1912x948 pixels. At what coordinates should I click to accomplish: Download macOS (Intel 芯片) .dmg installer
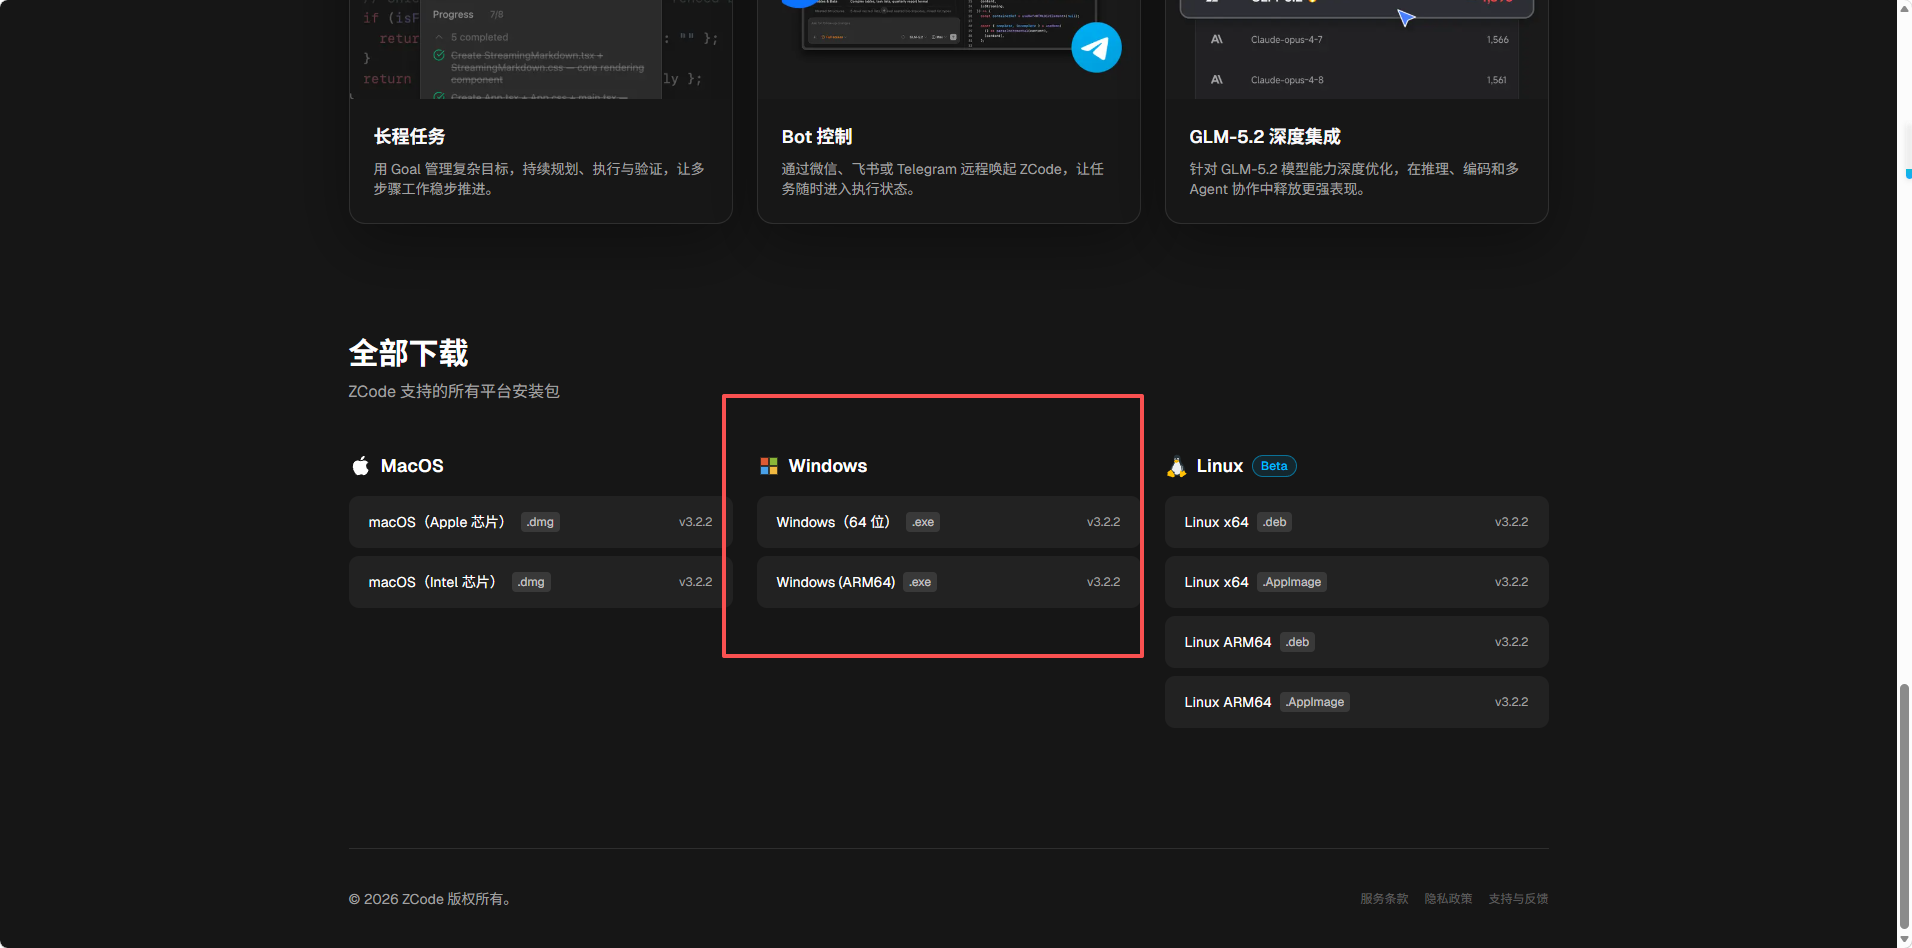[540, 582]
